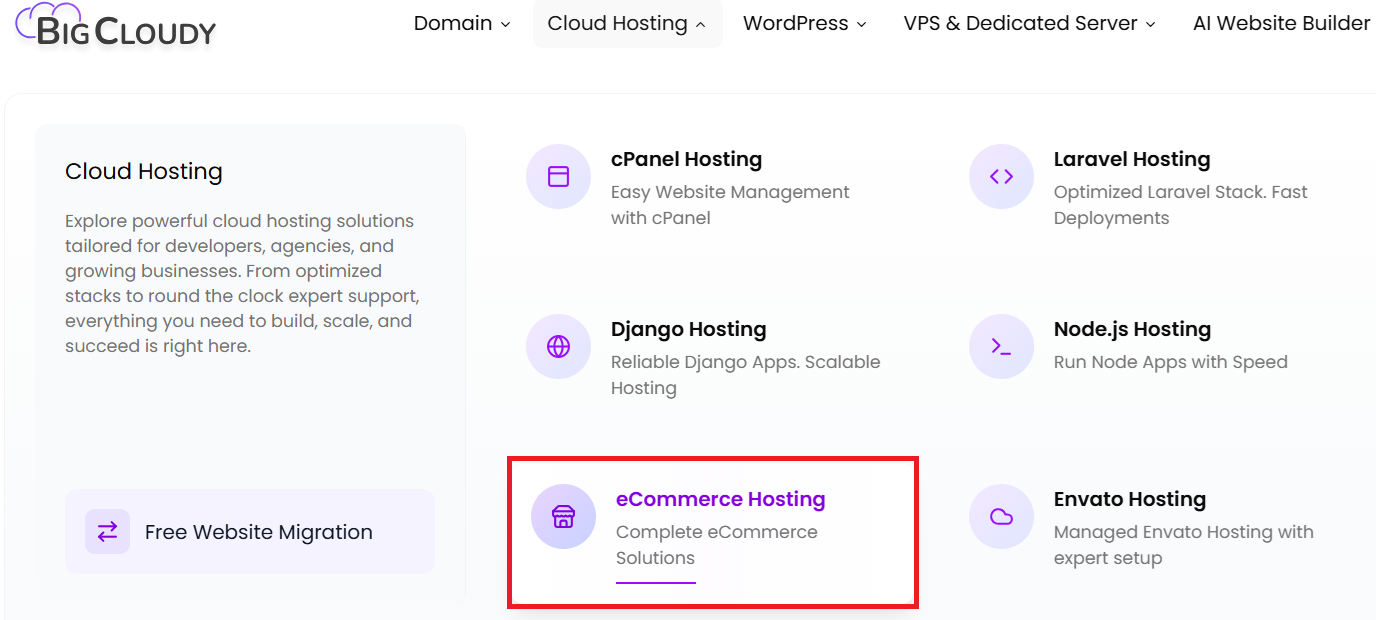Click 'Run Node Apps with Speed' text

coord(1171,362)
